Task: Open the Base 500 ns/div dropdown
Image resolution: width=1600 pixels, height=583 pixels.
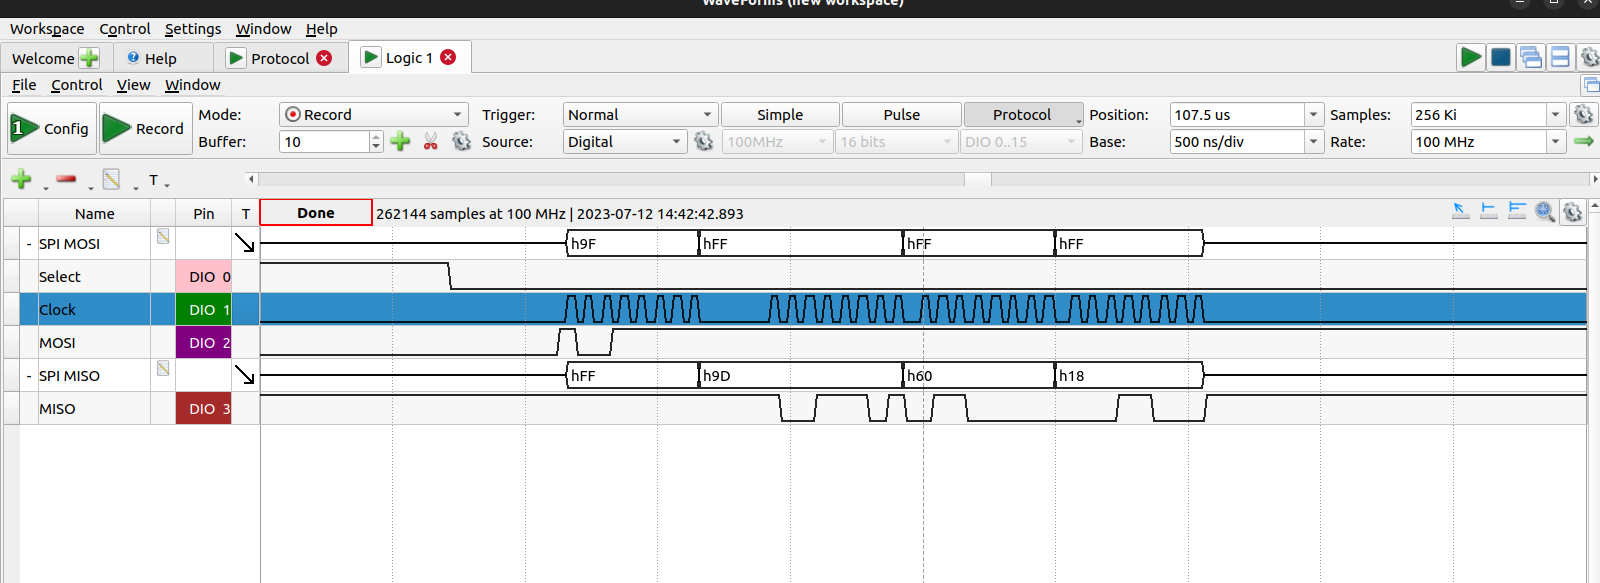Action: click(1314, 142)
